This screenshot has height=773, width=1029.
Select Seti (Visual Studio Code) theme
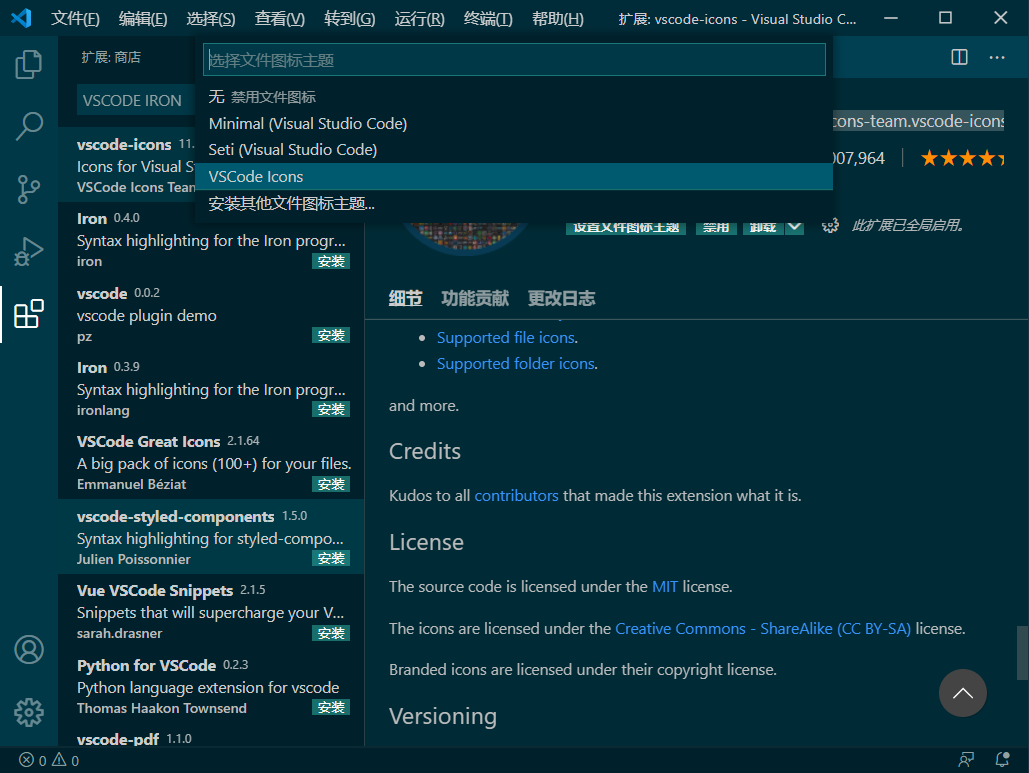[514, 150]
